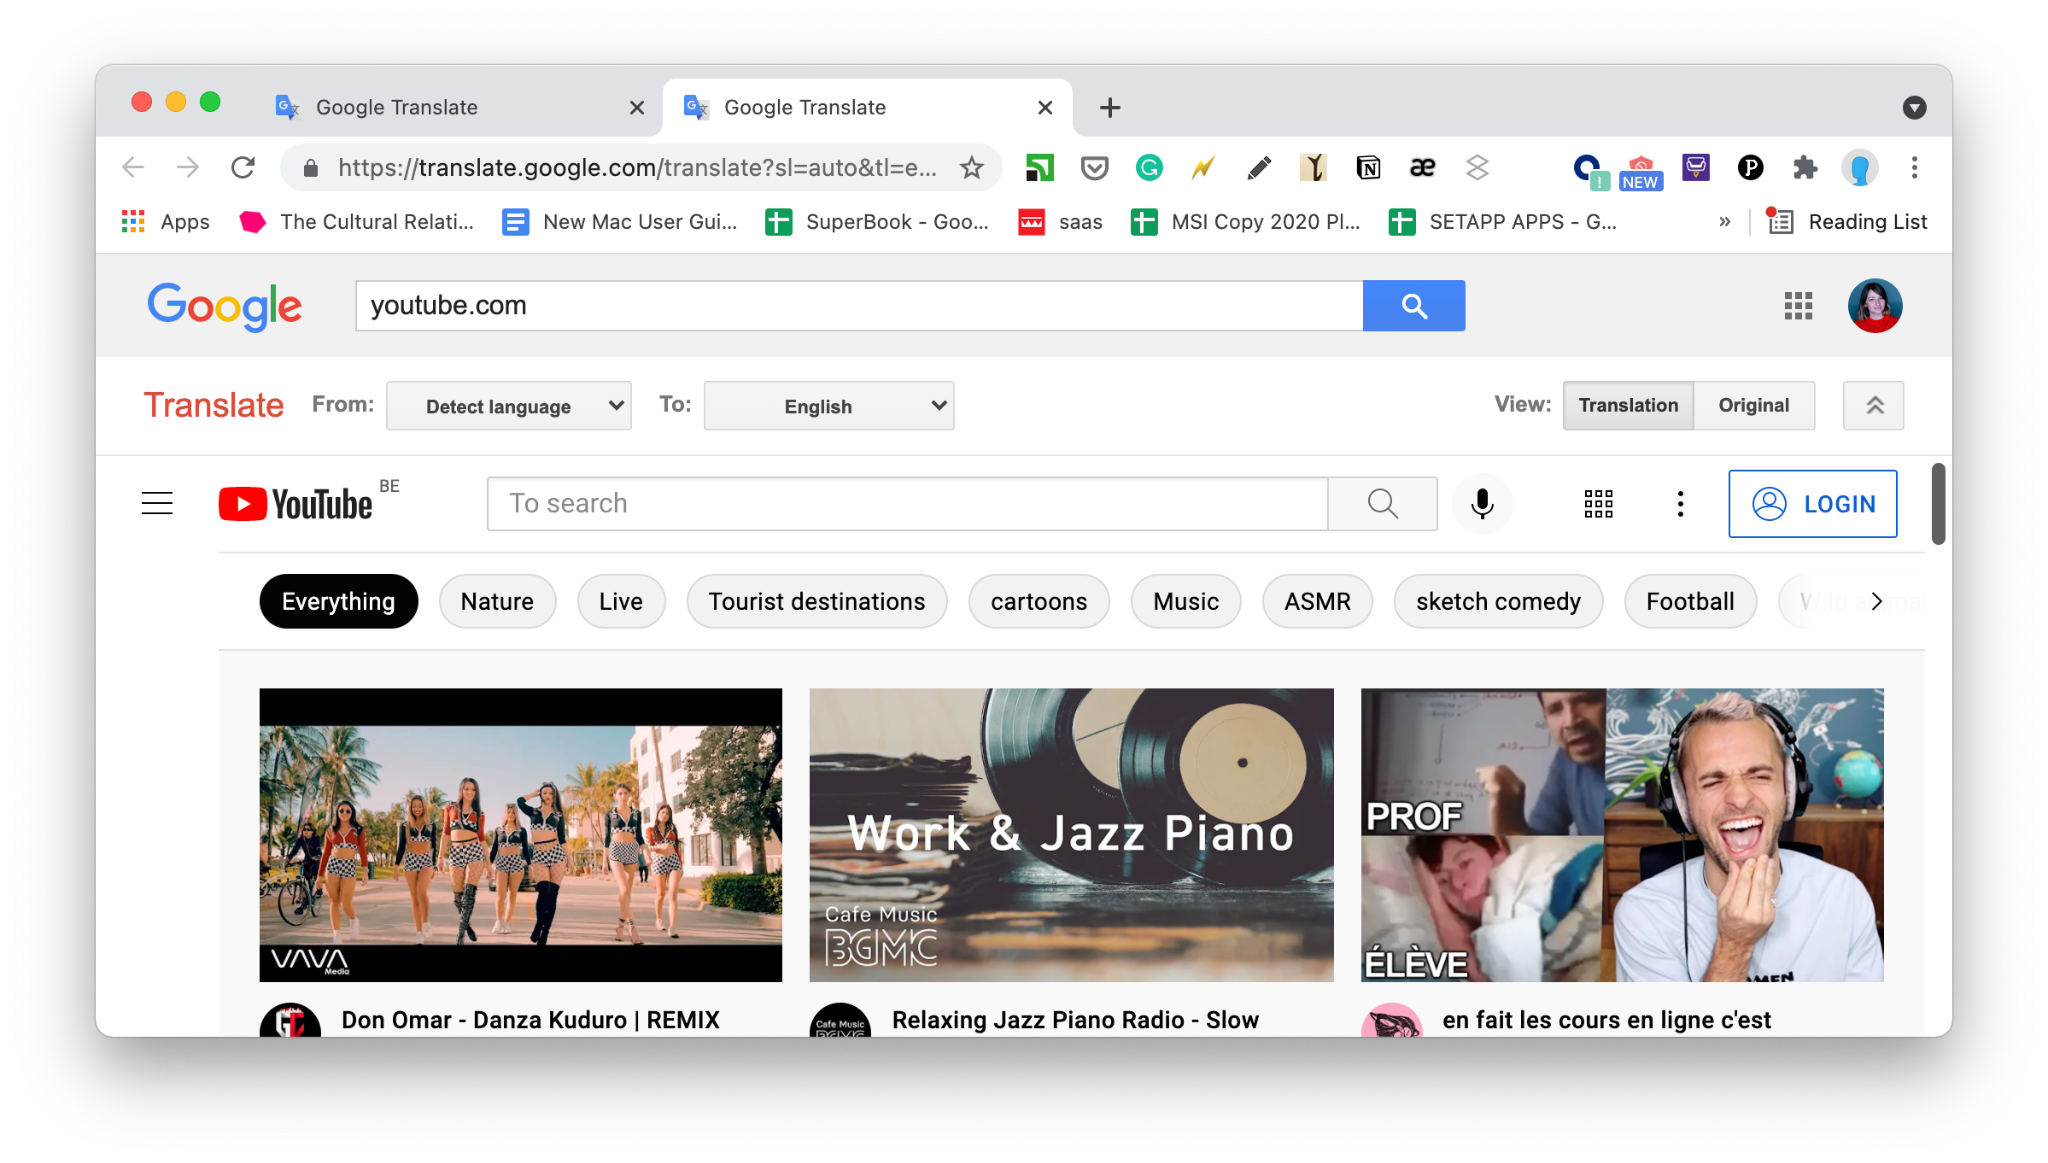Screen dimensions: 2048x1163
Task: Open the New Mac User Gui... bookmark
Action: 620,222
